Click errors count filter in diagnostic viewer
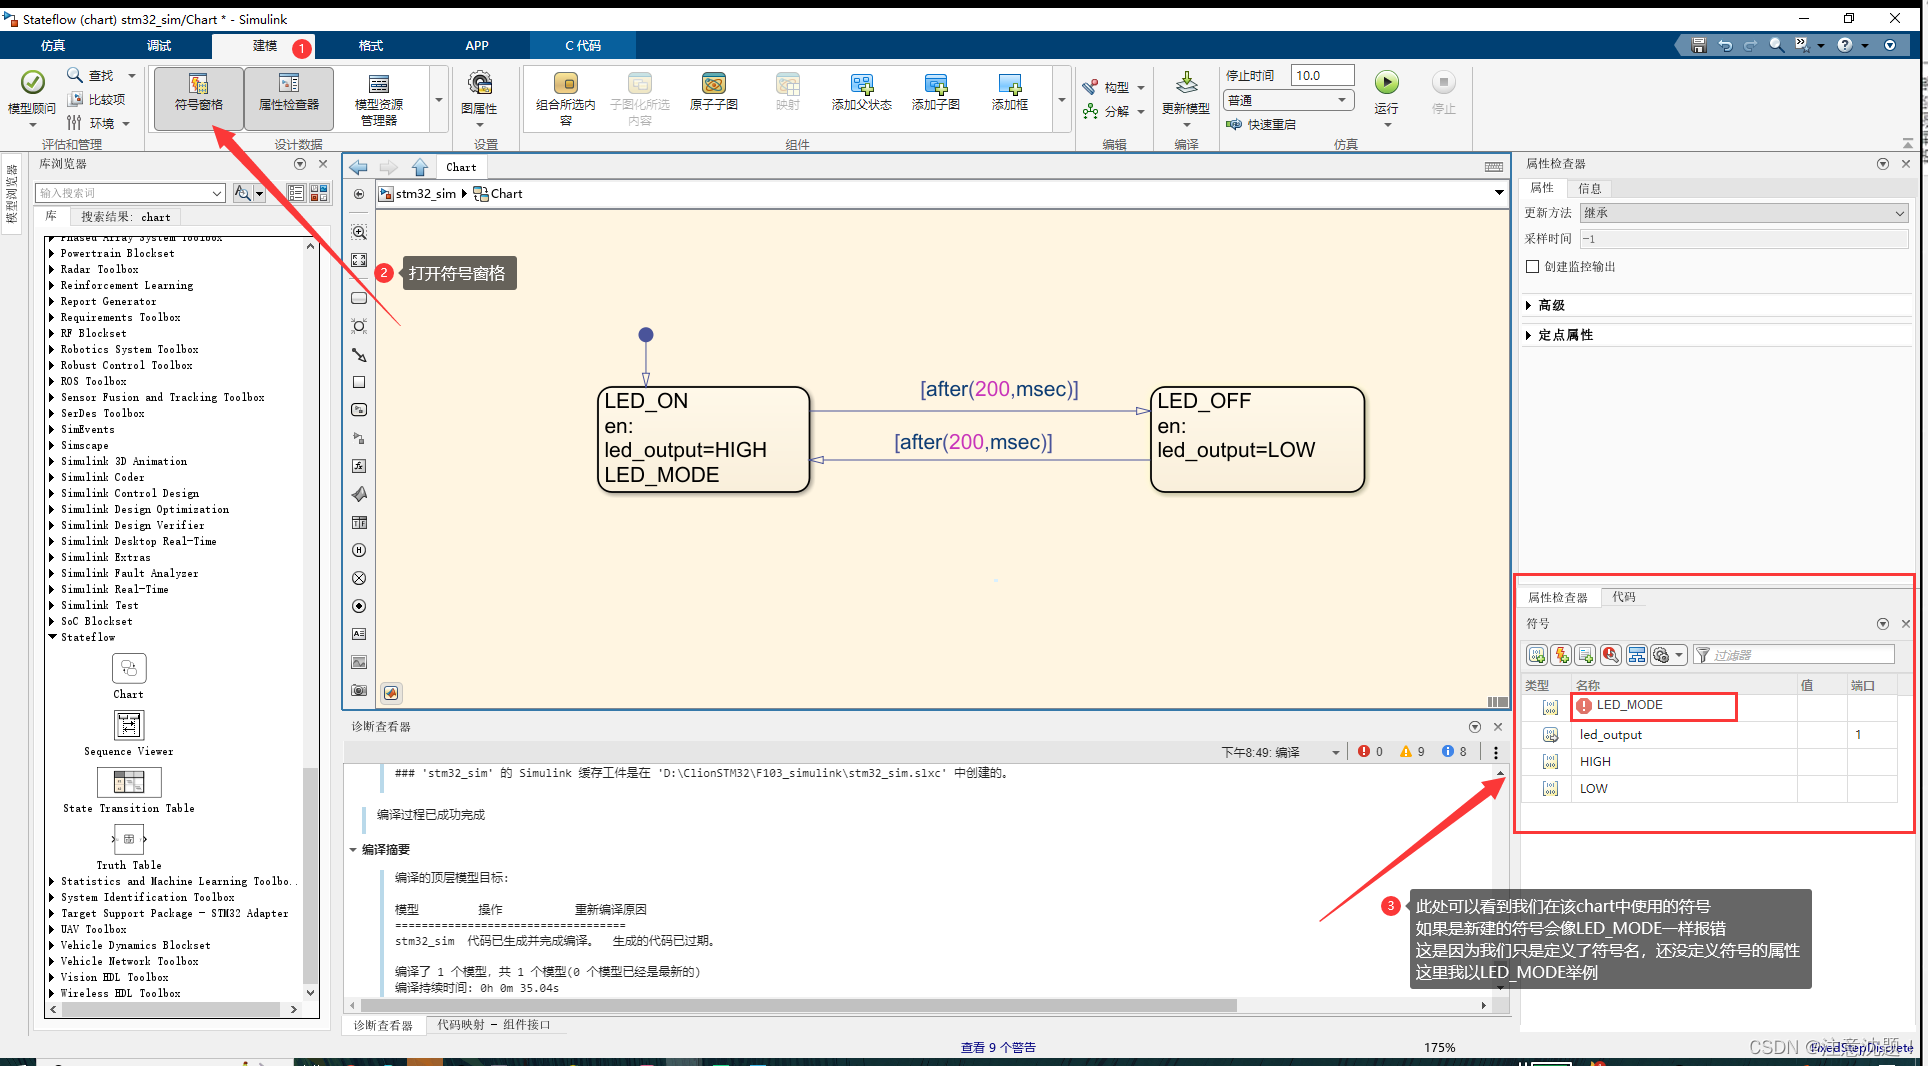The image size is (1928, 1066). 1371,752
